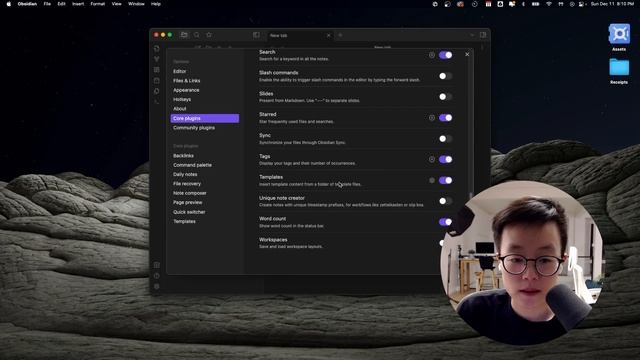Open the Hotkeys settings section
This screenshot has height=360, width=640.
coord(205,100)
